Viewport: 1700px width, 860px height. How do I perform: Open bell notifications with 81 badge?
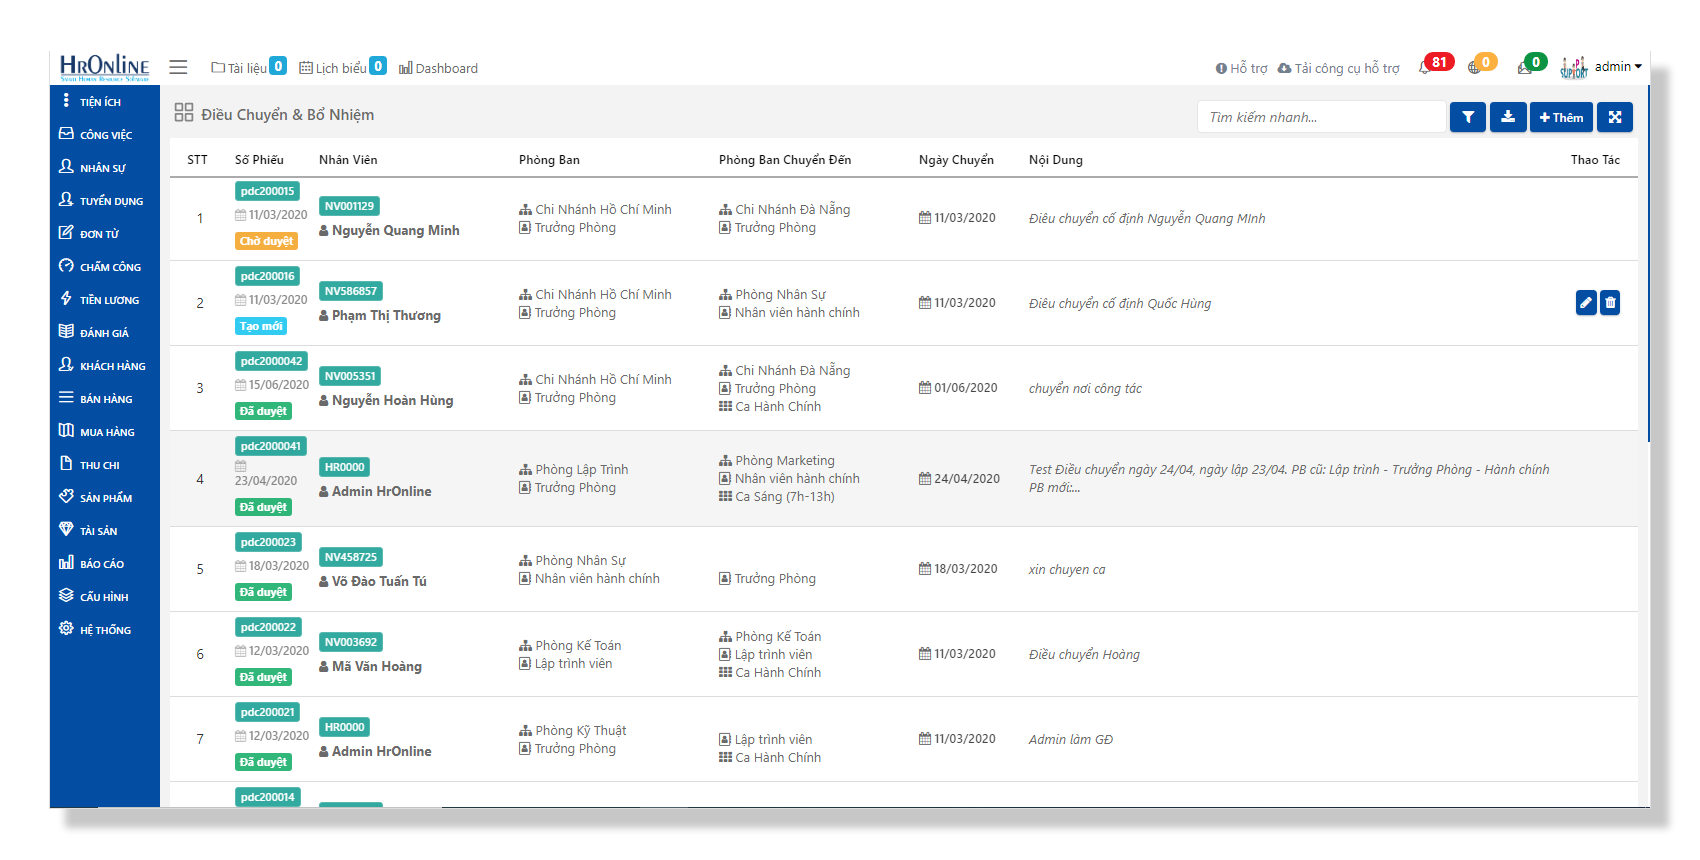coord(1434,65)
